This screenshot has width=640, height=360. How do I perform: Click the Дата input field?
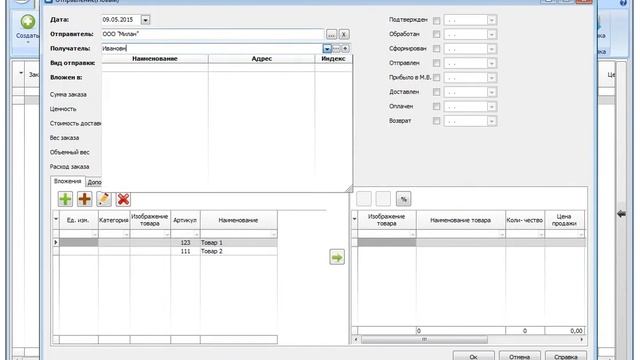point(121,20)
